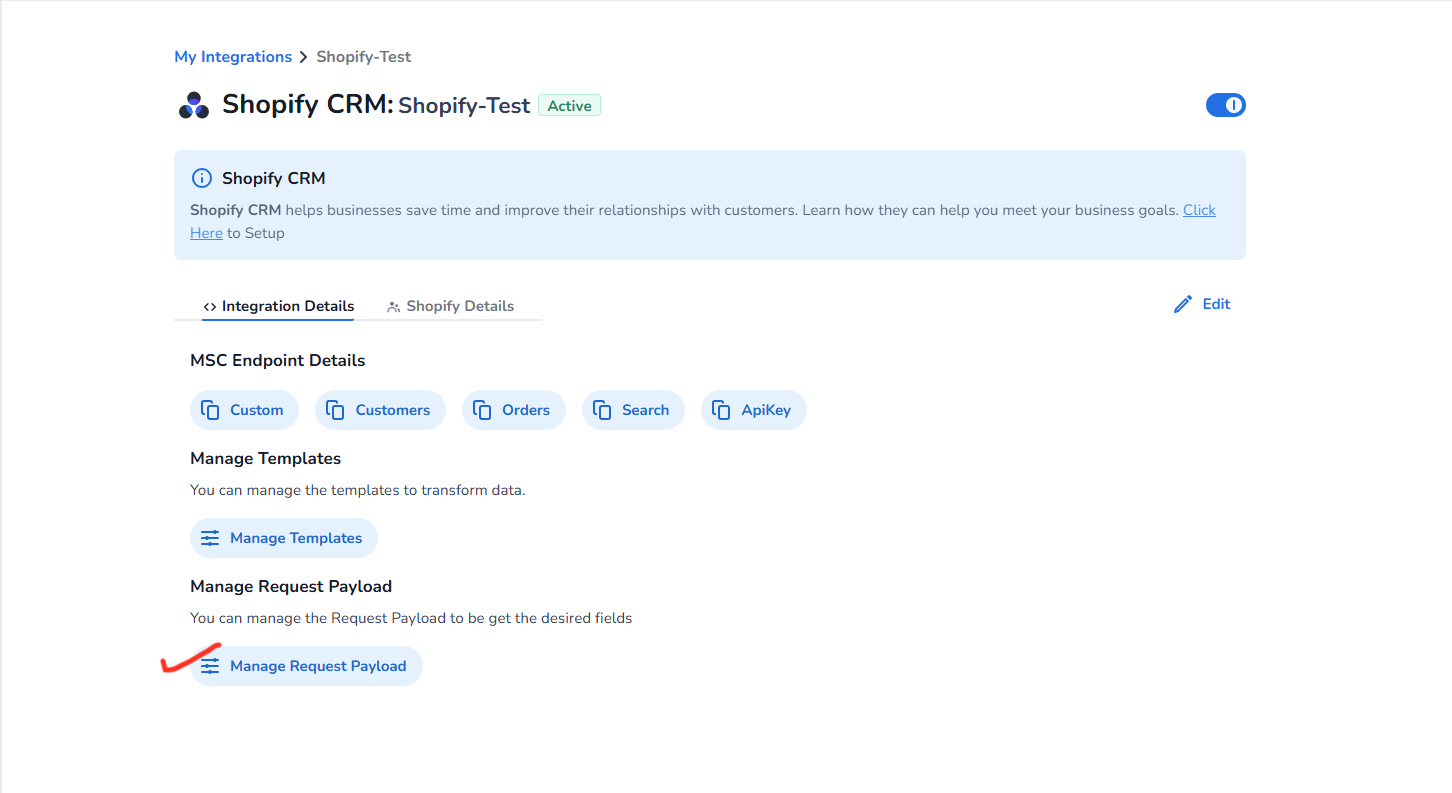Viewport: 1452px width, 793px height.
Task: Copy the Customers endpoint
Action: pyautogui.click(x=380, y=410)
